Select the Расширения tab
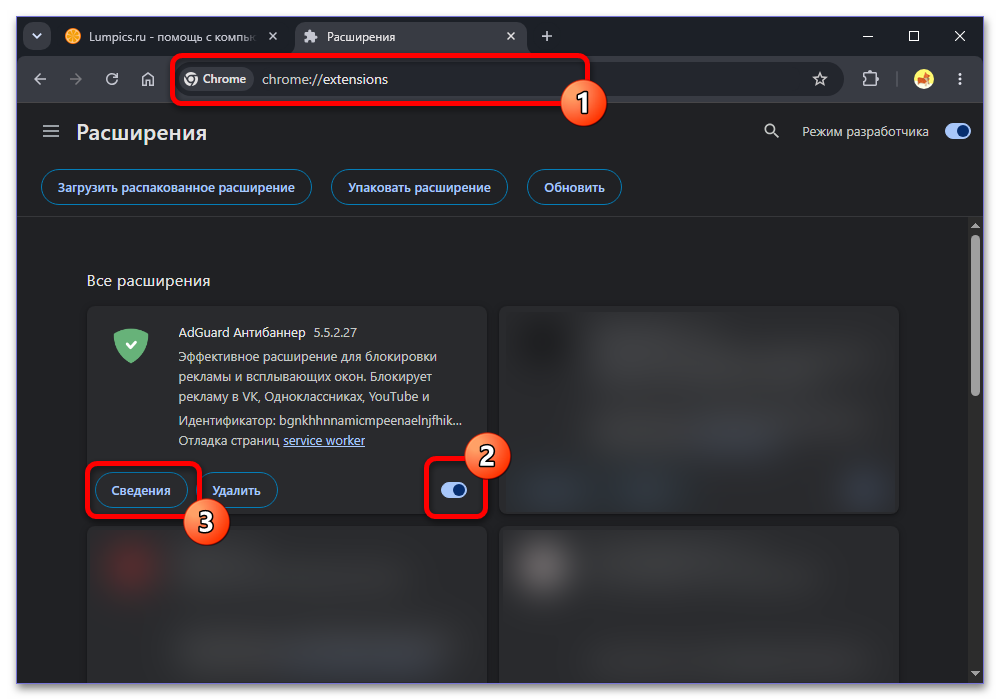Image resolution: width=1000 pixels, height=700 pixels. tap(408, 36)
